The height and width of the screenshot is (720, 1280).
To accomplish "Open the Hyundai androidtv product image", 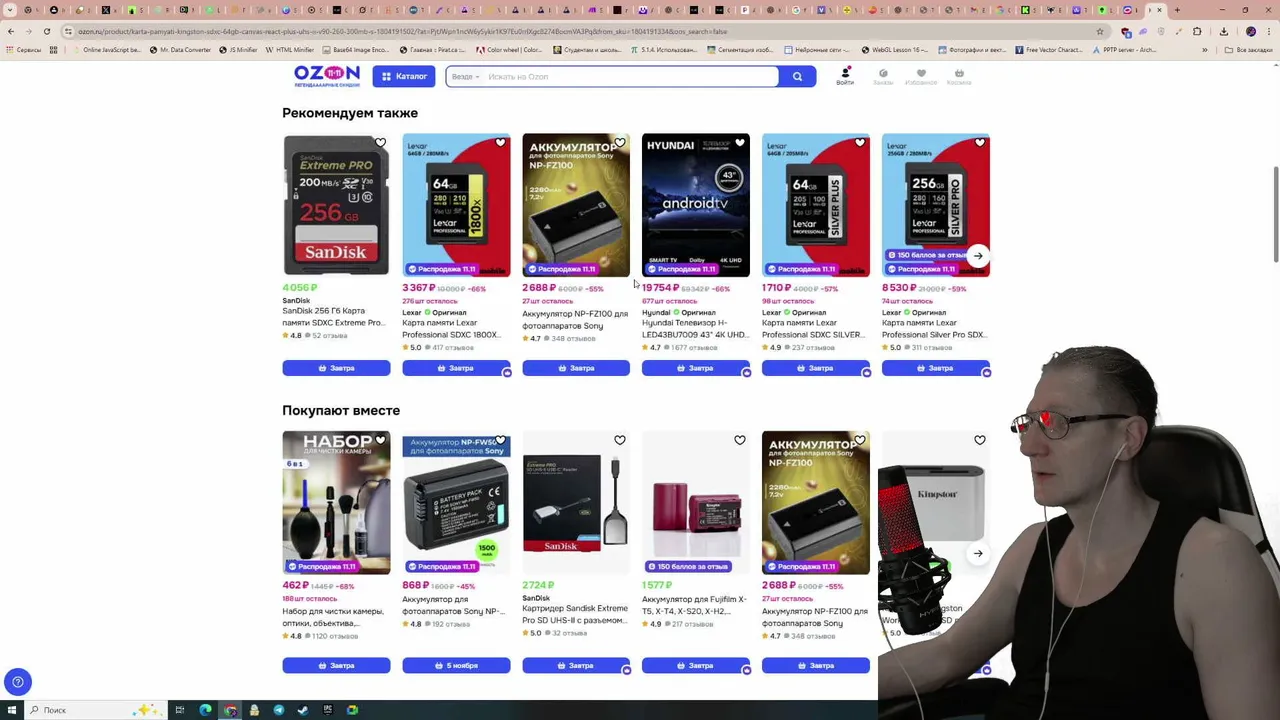I will tap(696, 205).
